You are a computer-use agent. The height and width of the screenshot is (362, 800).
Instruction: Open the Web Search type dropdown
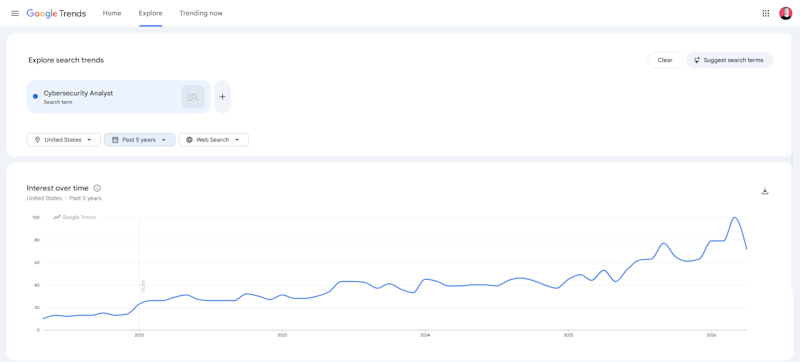point(213,140)
